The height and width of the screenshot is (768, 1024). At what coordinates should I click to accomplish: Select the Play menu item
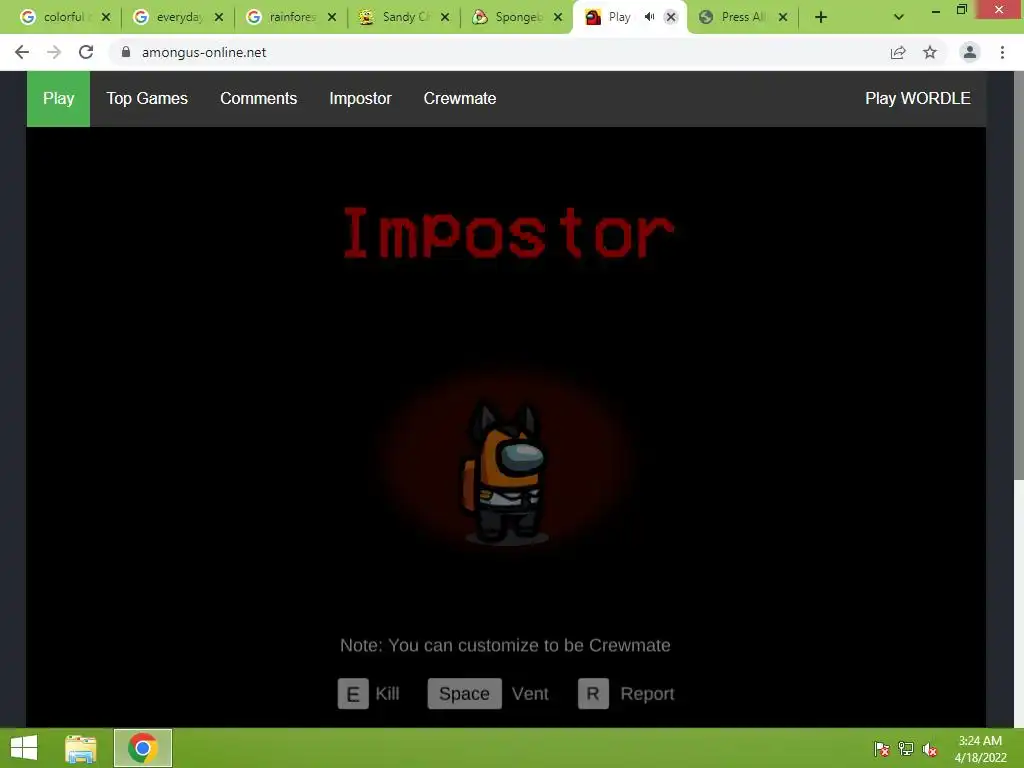pyautogui.click(x=58, y=99)
